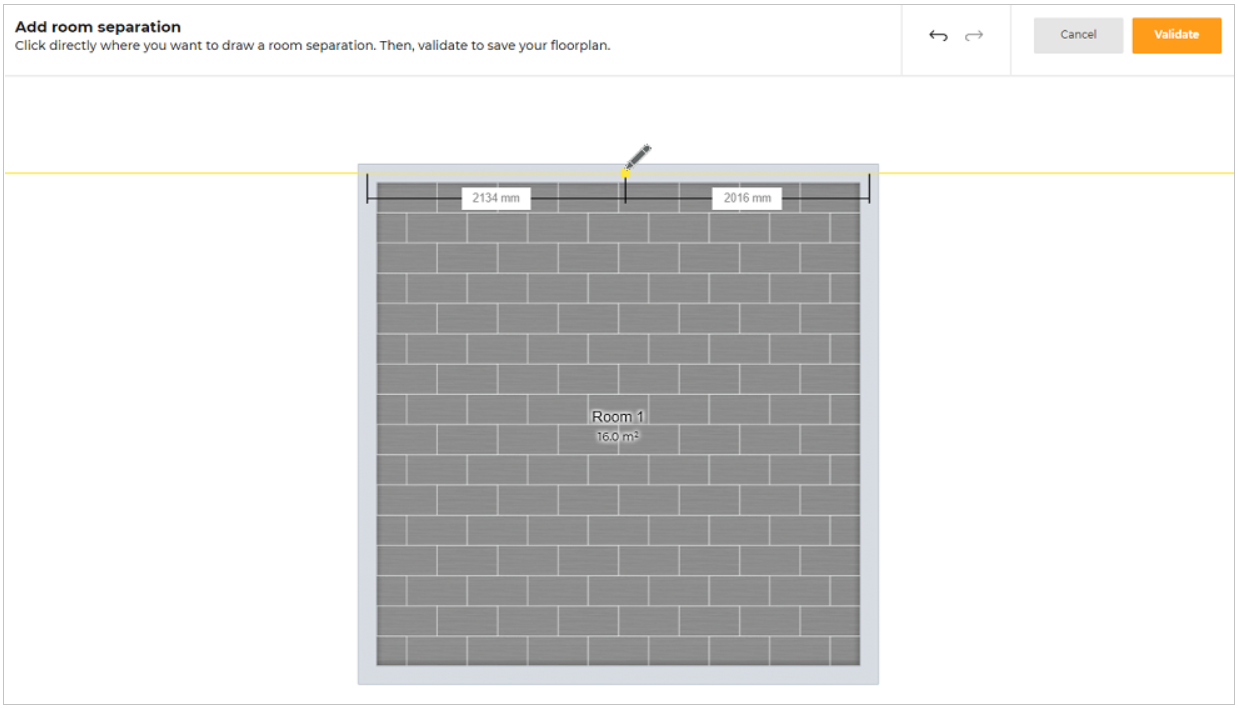Screen dimensions: 1238x708
Task: Select the yellow separation point on top wall
Action: click(x=625, y=173)
